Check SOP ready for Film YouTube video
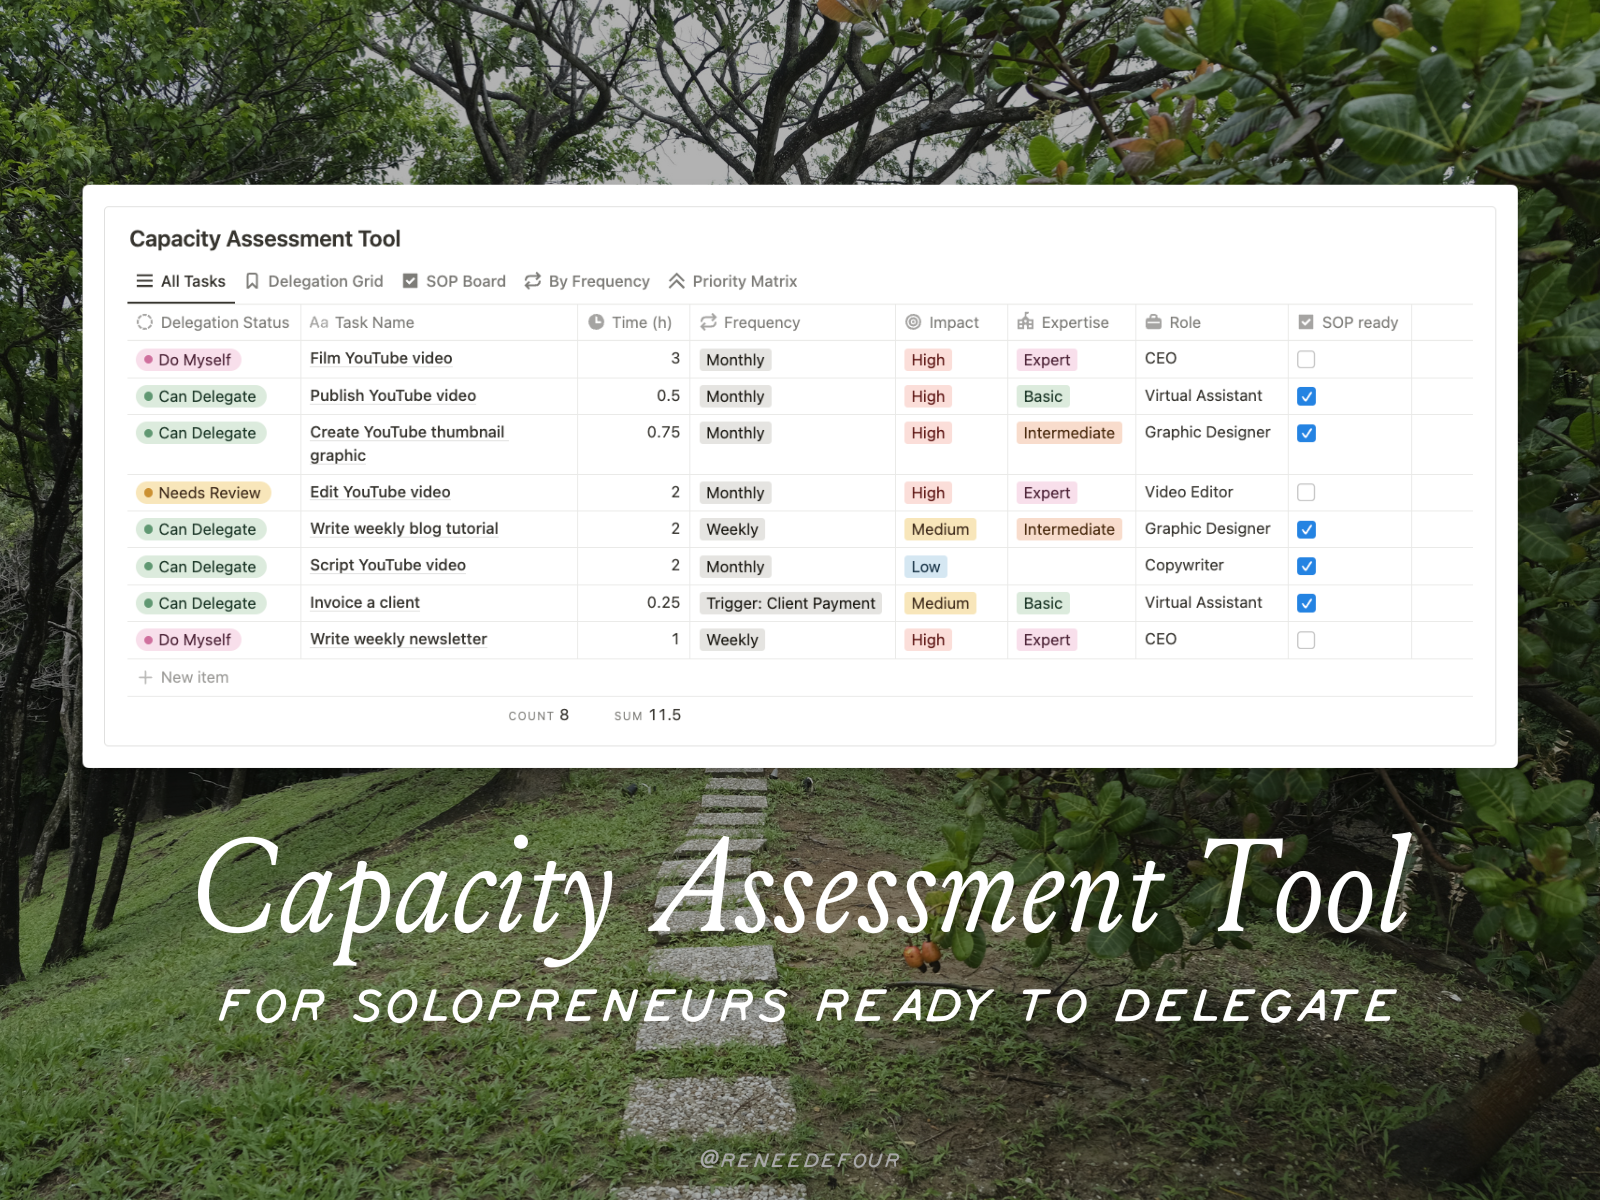 1306,359
